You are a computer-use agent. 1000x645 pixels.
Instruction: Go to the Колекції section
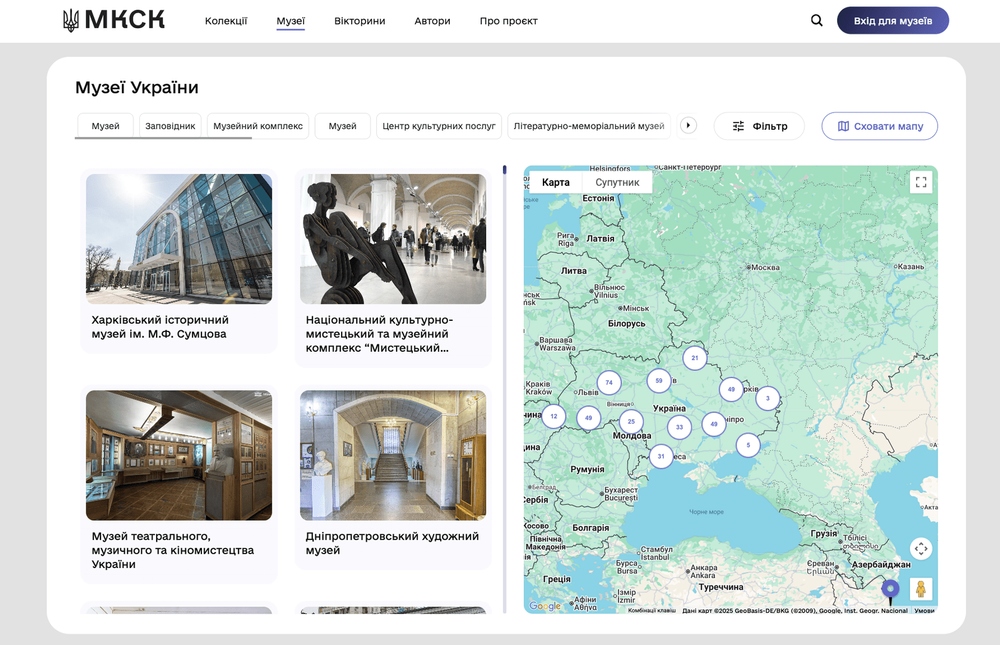[226, 21]
